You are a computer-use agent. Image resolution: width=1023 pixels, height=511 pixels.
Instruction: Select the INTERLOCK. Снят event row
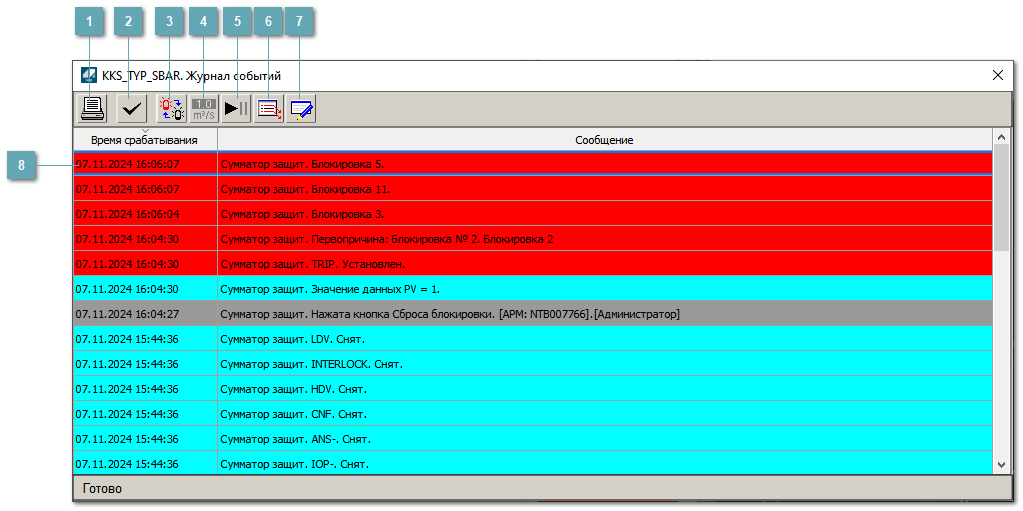click(533, 364)
